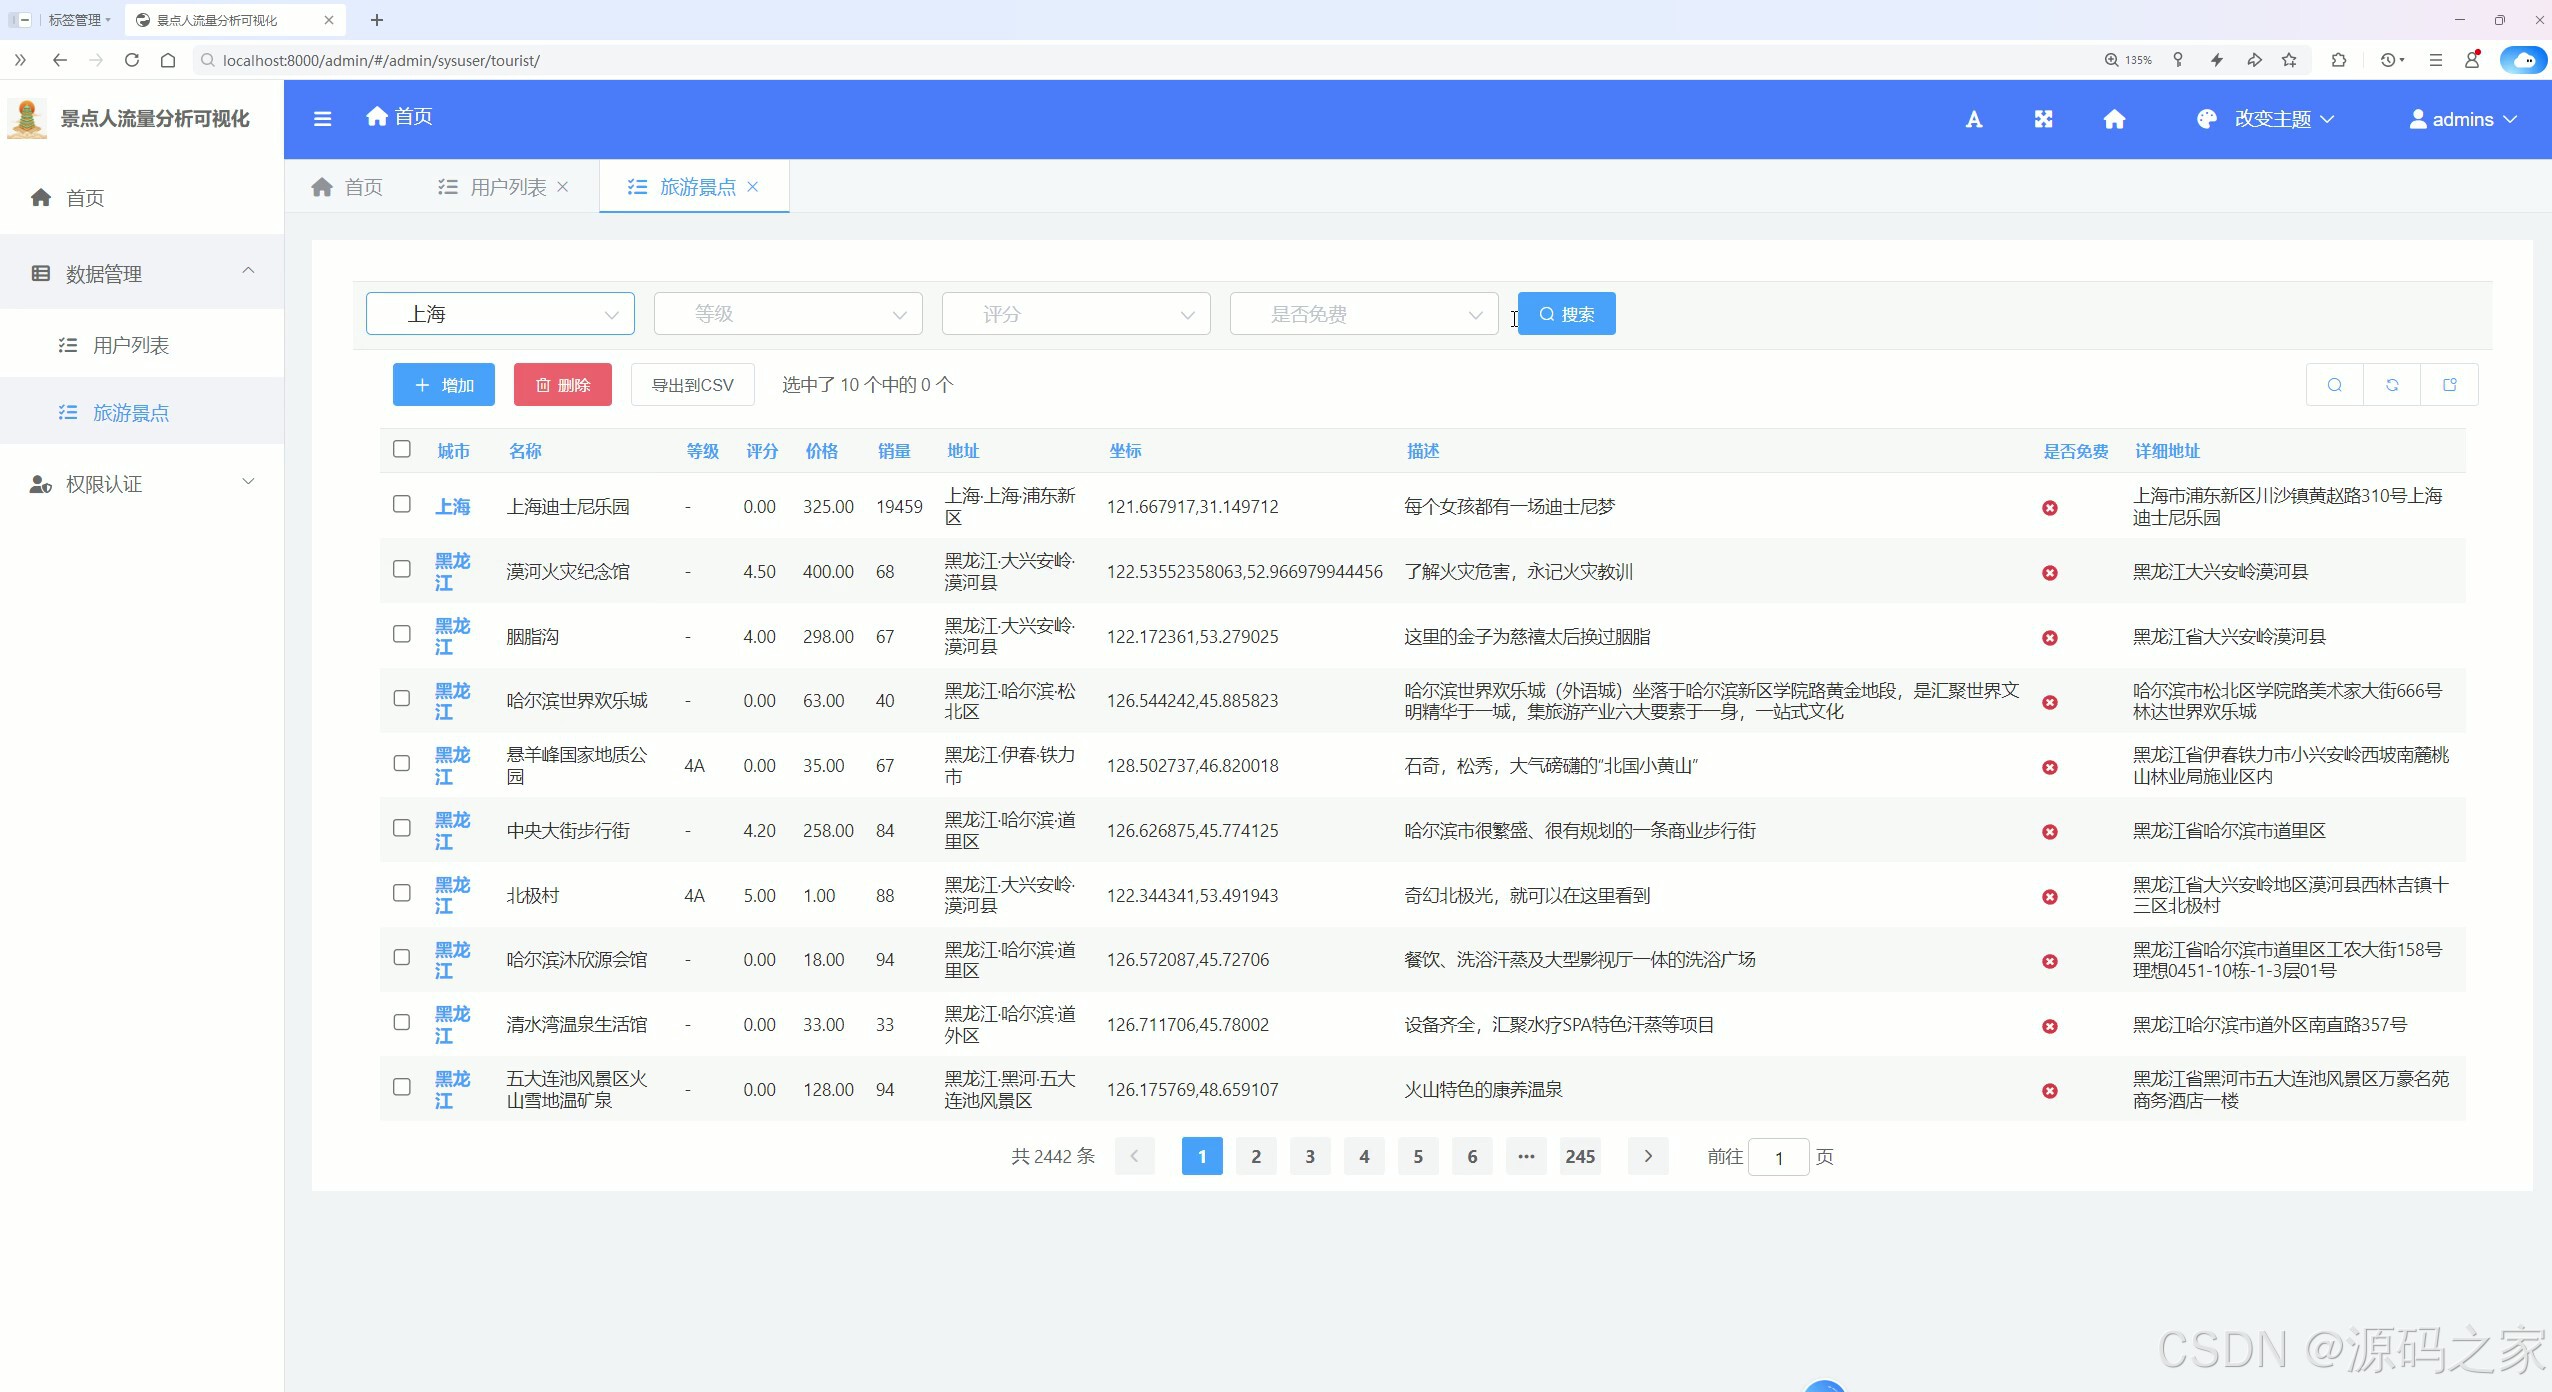Image resolution: width=2552 pixels, height=1392 pixels.
Task: Go to page 245 in pagination
Action: (1578, 1157)
